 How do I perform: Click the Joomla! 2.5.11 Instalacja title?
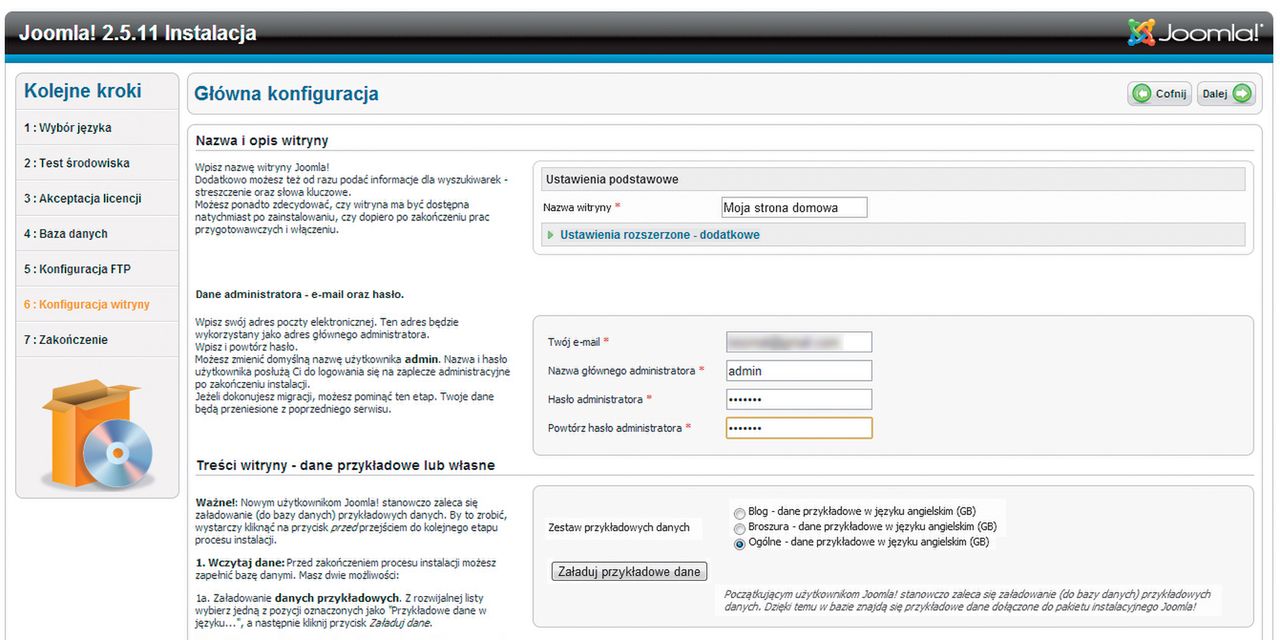pos(137,33)
